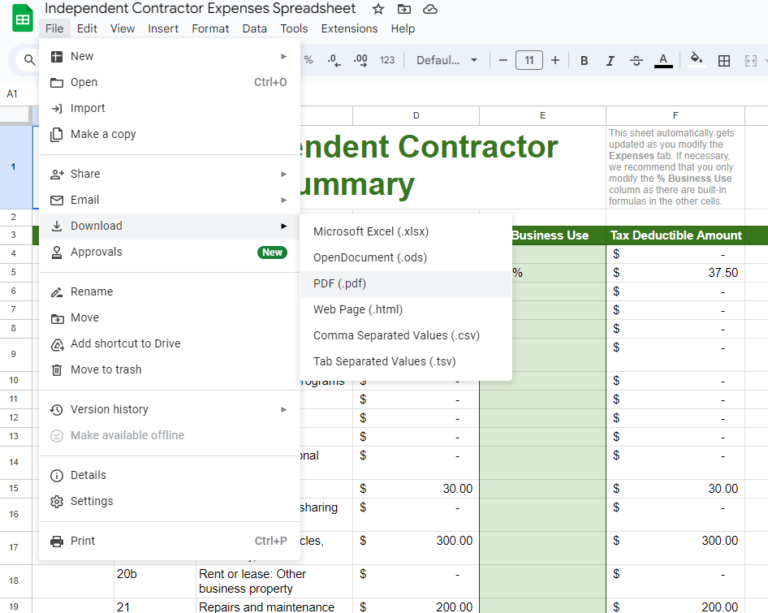Toggle bold formatting
The width and height of the screenshot is (768, 613).
point(584,60)
